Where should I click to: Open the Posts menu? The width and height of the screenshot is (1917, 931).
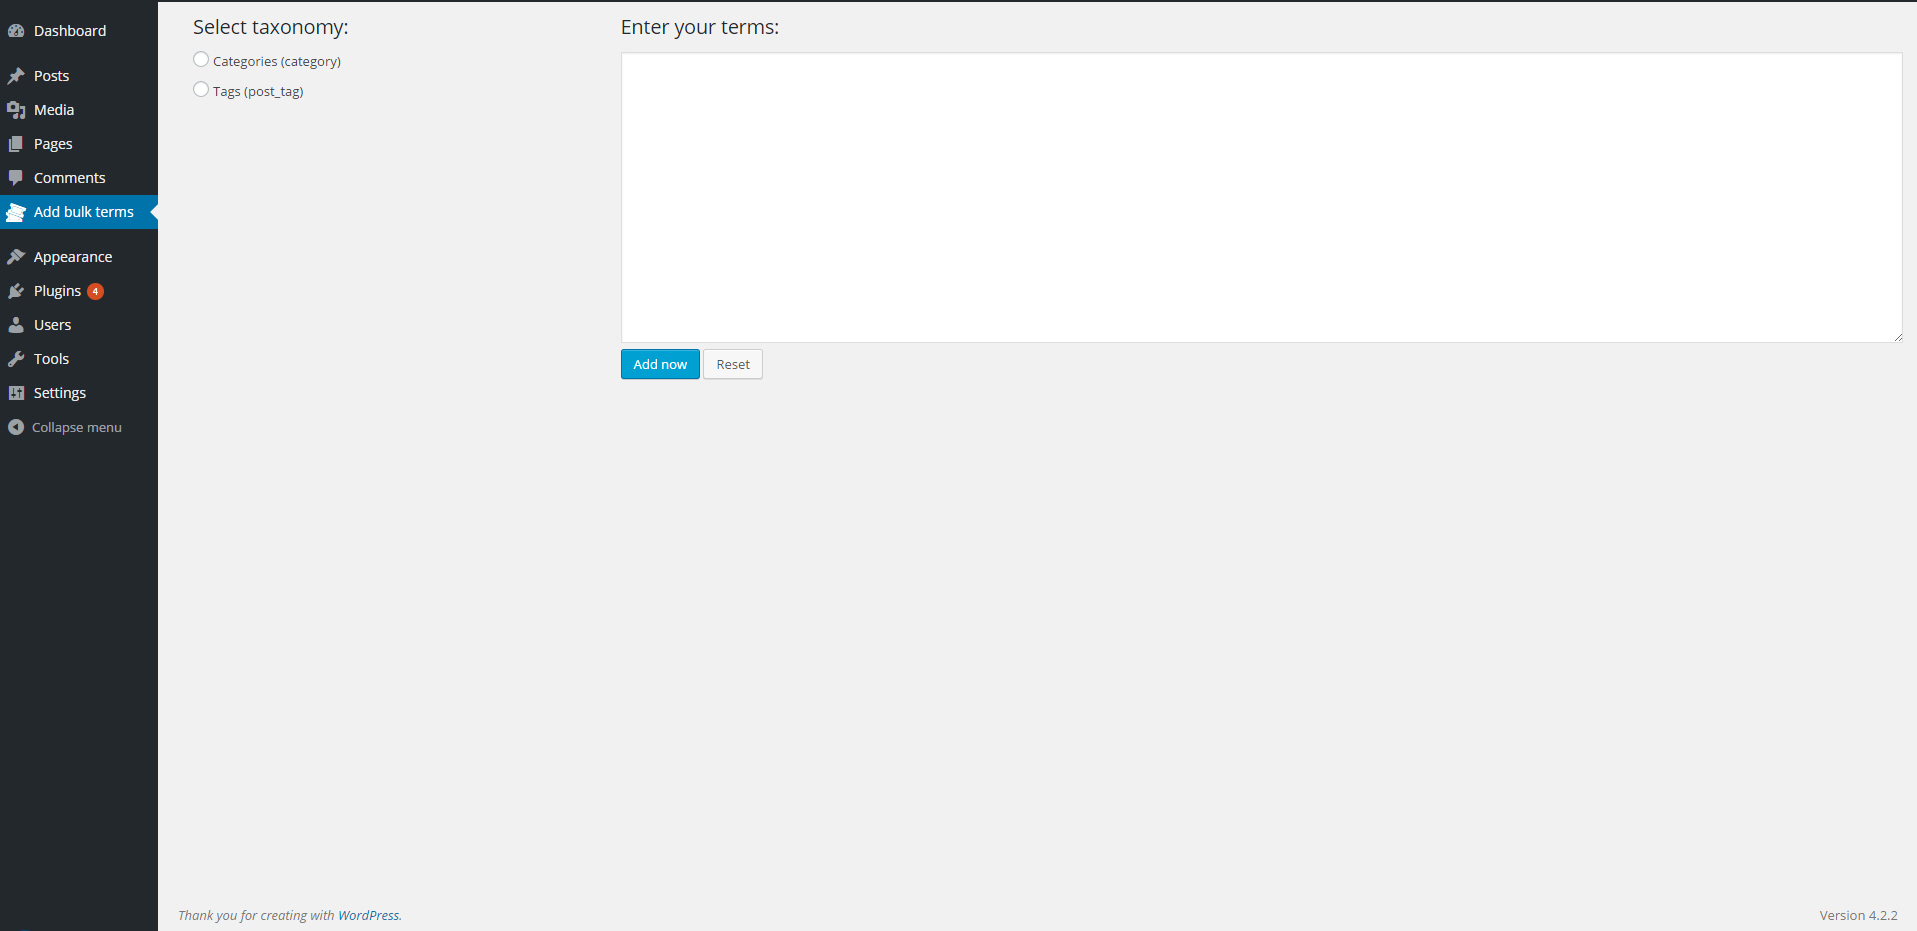pyautogui.click(x=79, y=76)
